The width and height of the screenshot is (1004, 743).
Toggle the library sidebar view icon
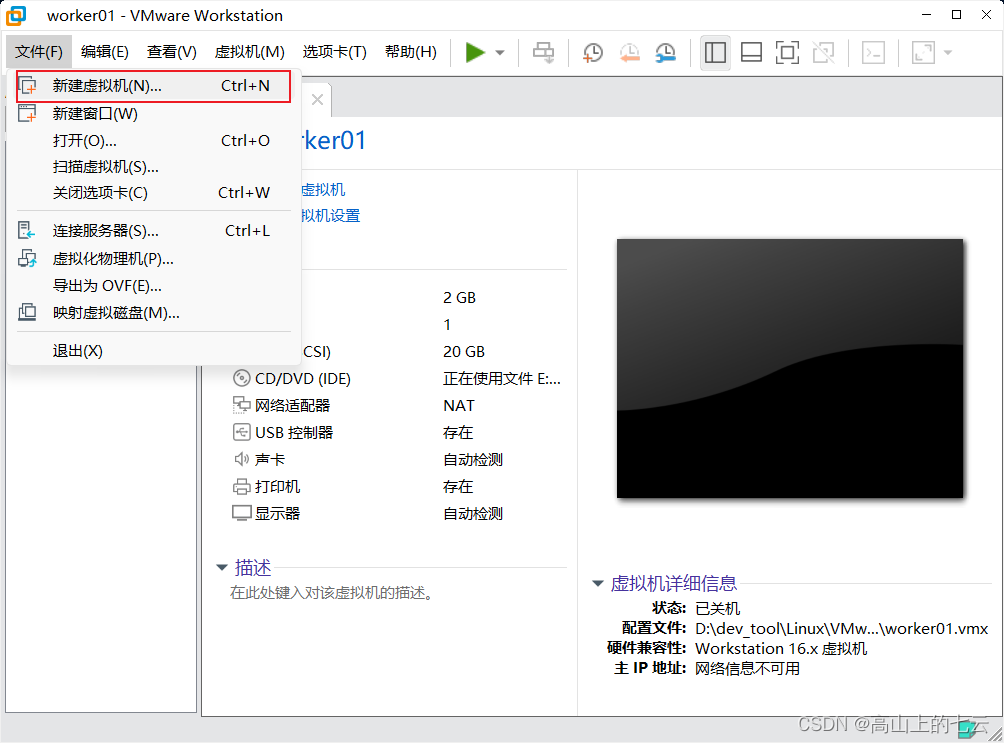pos(715,53)
